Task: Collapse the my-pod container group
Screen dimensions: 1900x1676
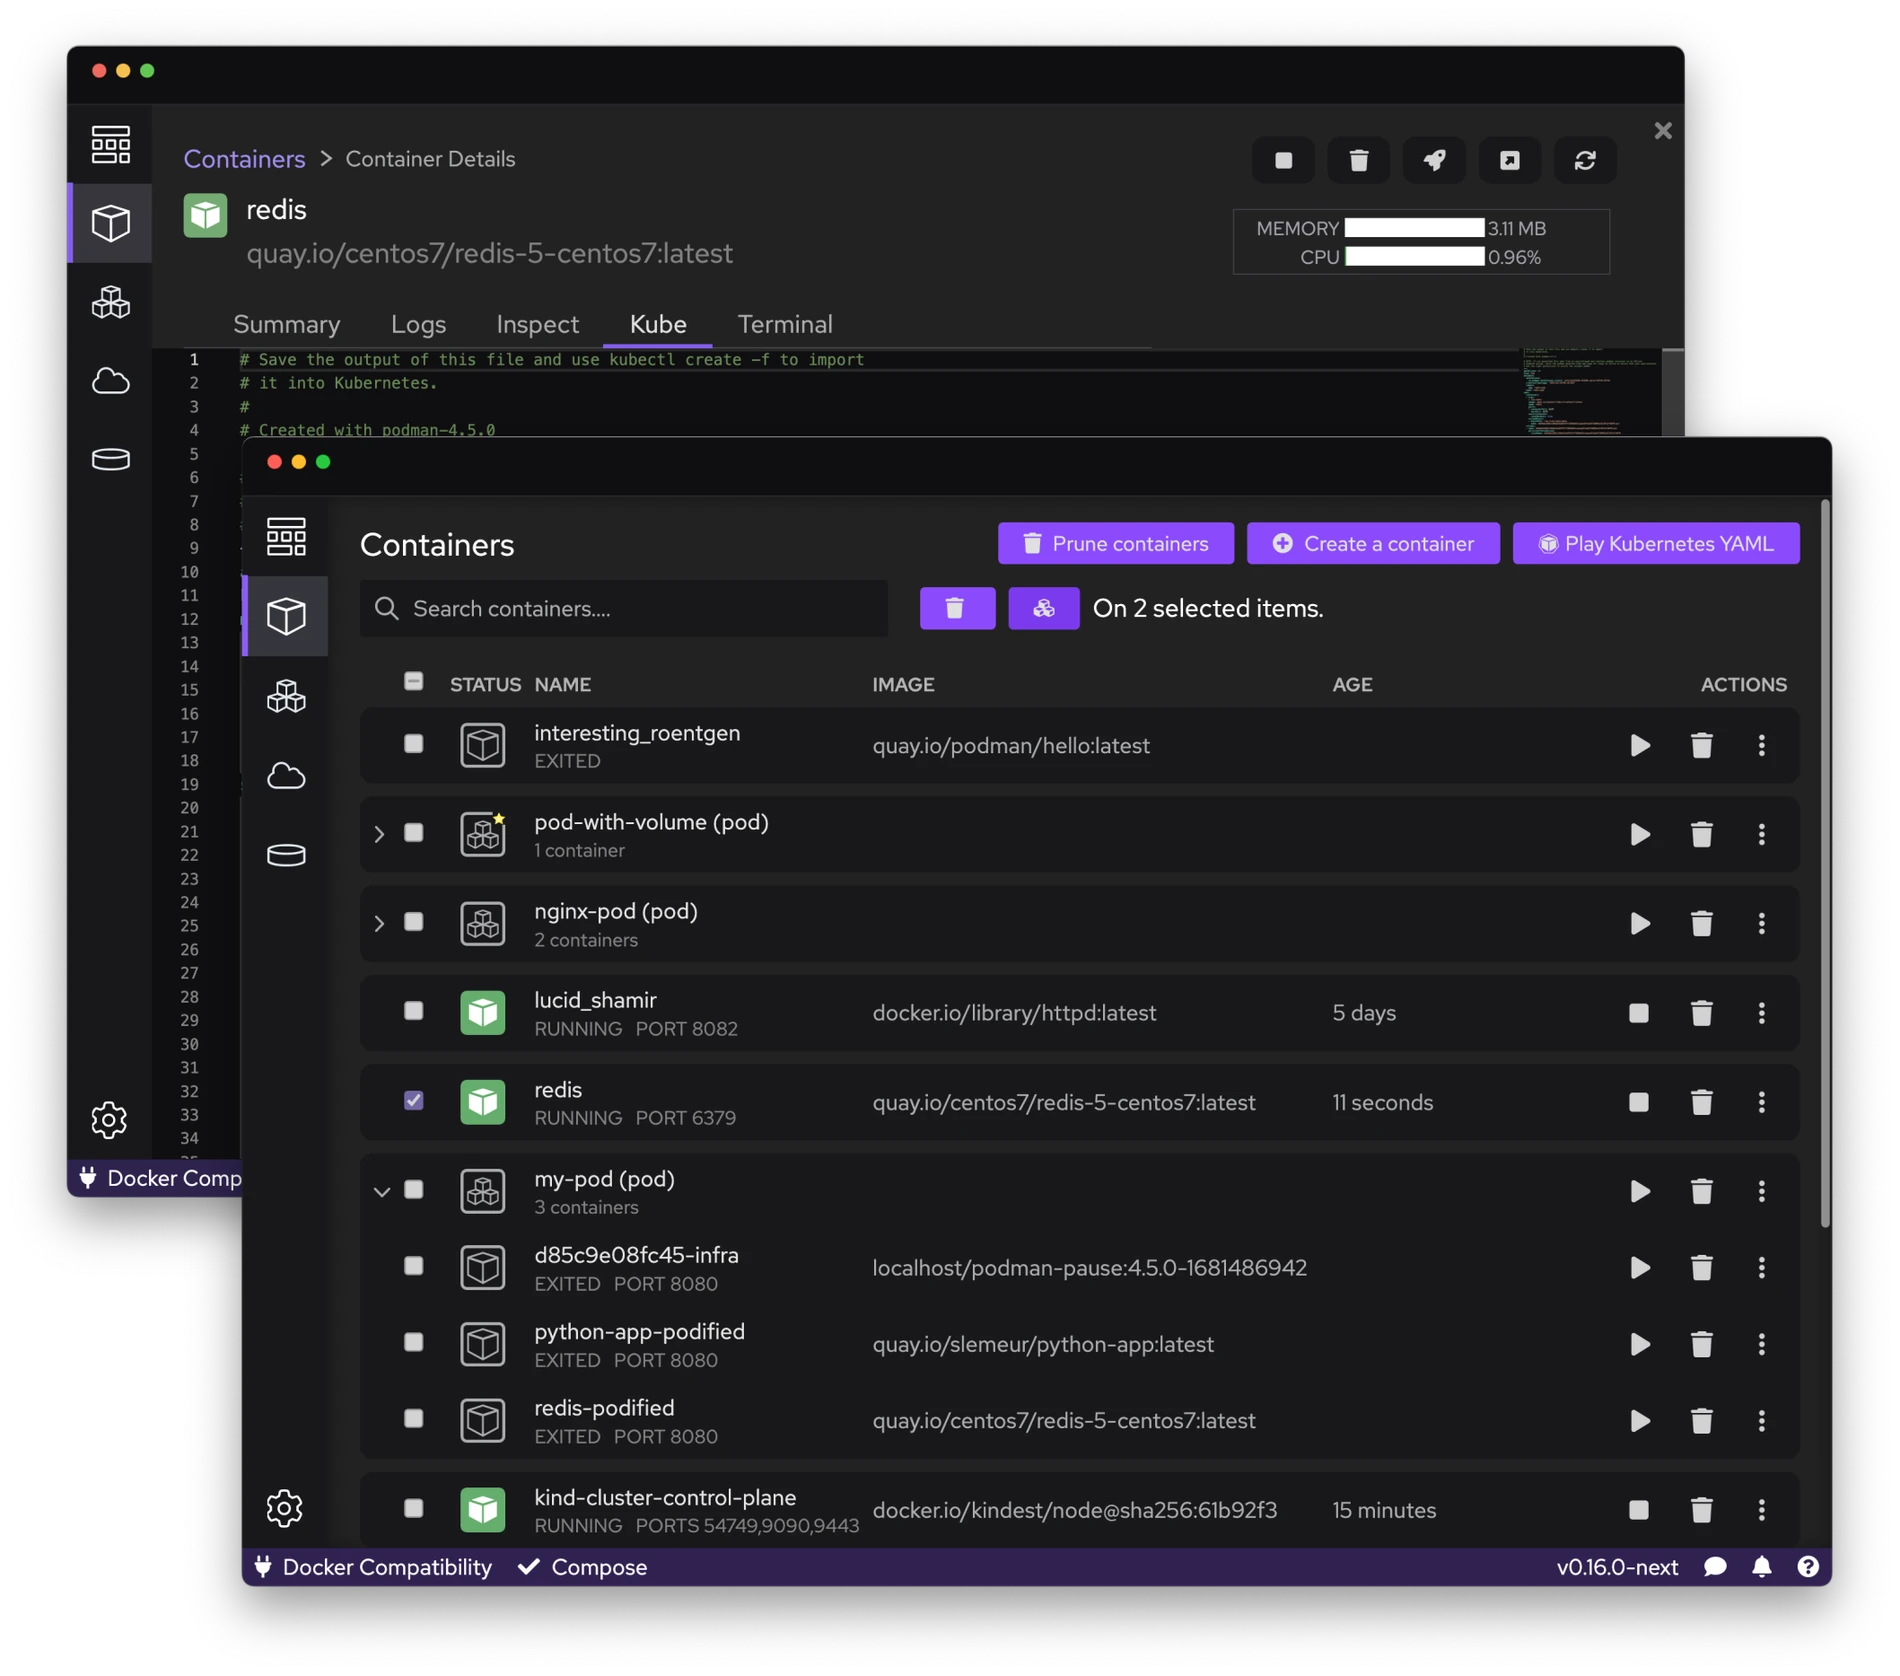Action: click(x=381, y=1191)
